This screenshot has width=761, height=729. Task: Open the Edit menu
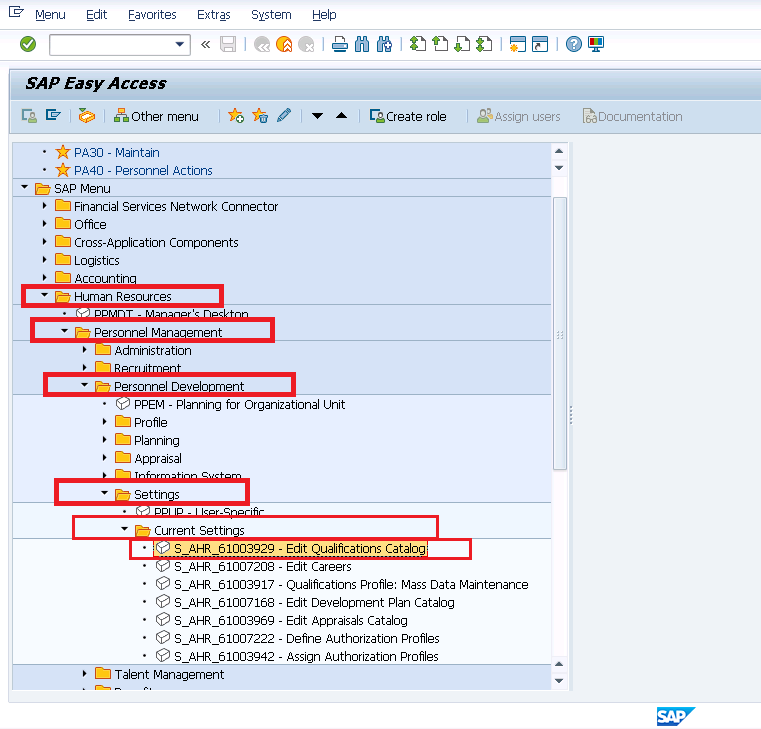tap(97, 15)
